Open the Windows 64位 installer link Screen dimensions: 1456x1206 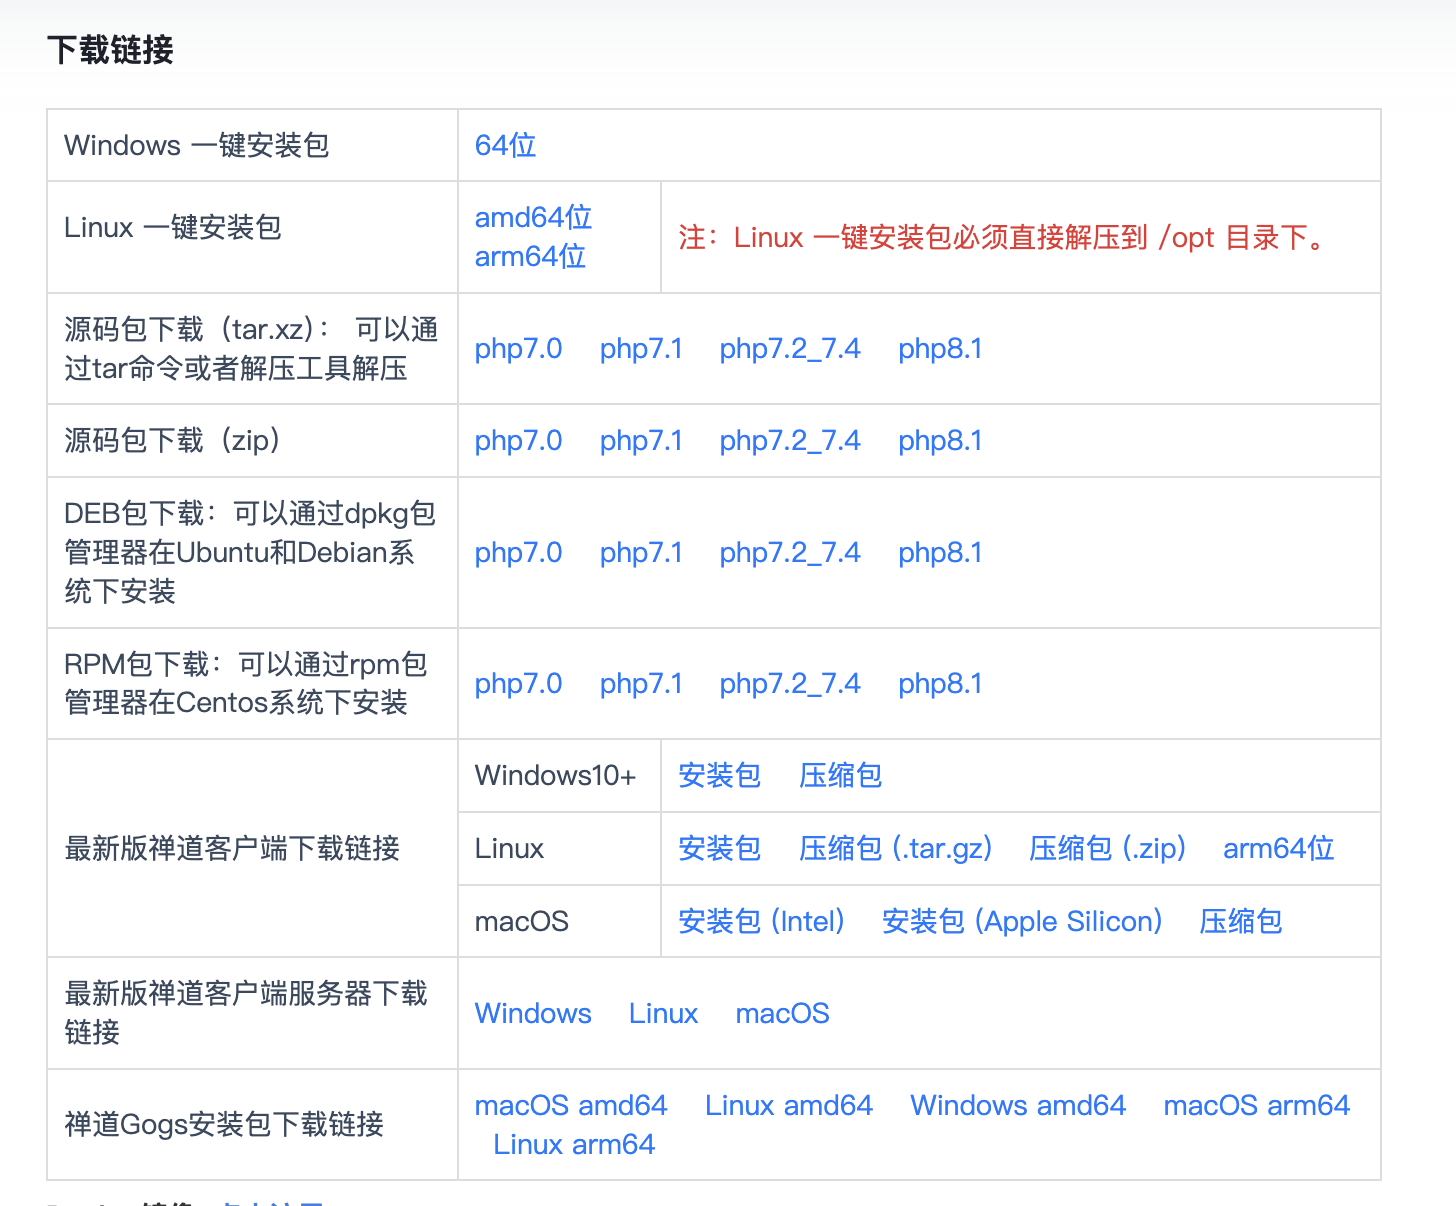coord(505,145)
